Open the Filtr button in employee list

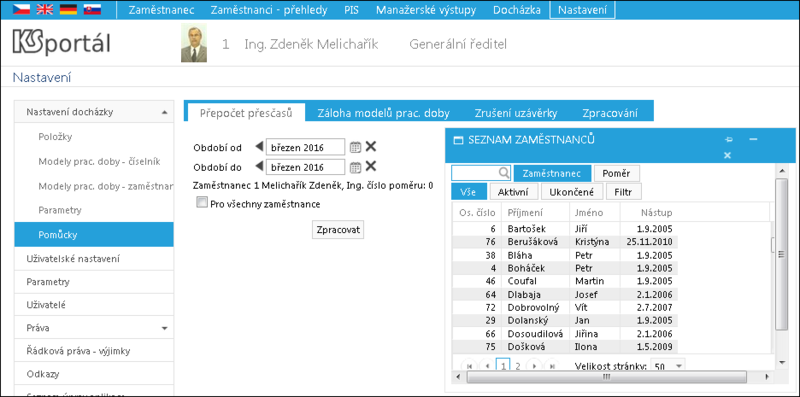click(x=623, y=192)
